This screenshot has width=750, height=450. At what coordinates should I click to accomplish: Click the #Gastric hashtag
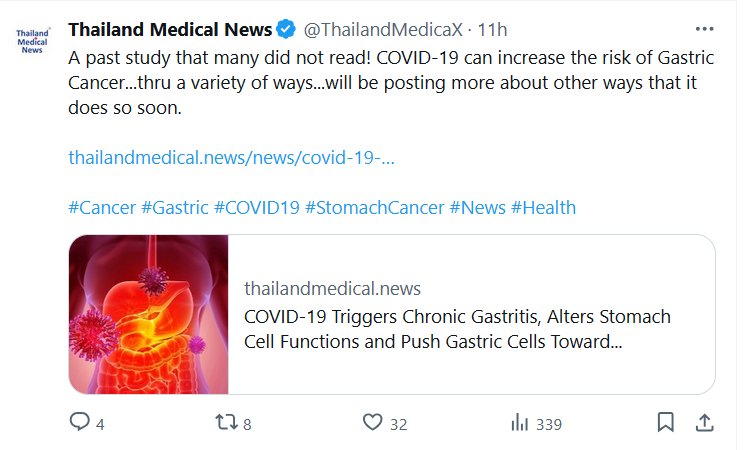click(x=175, y=208)
